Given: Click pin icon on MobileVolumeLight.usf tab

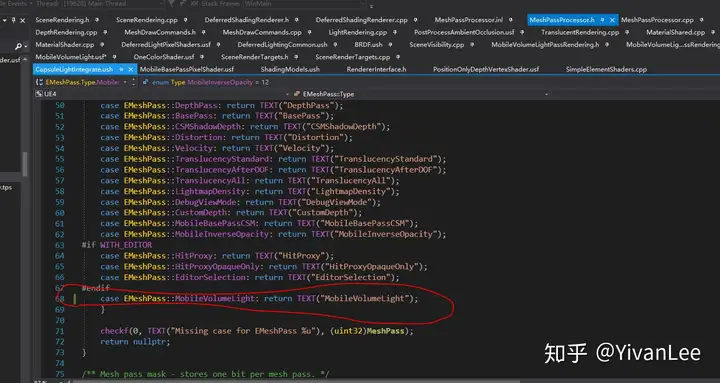Looking at the screenshot, I should point(114,57).
